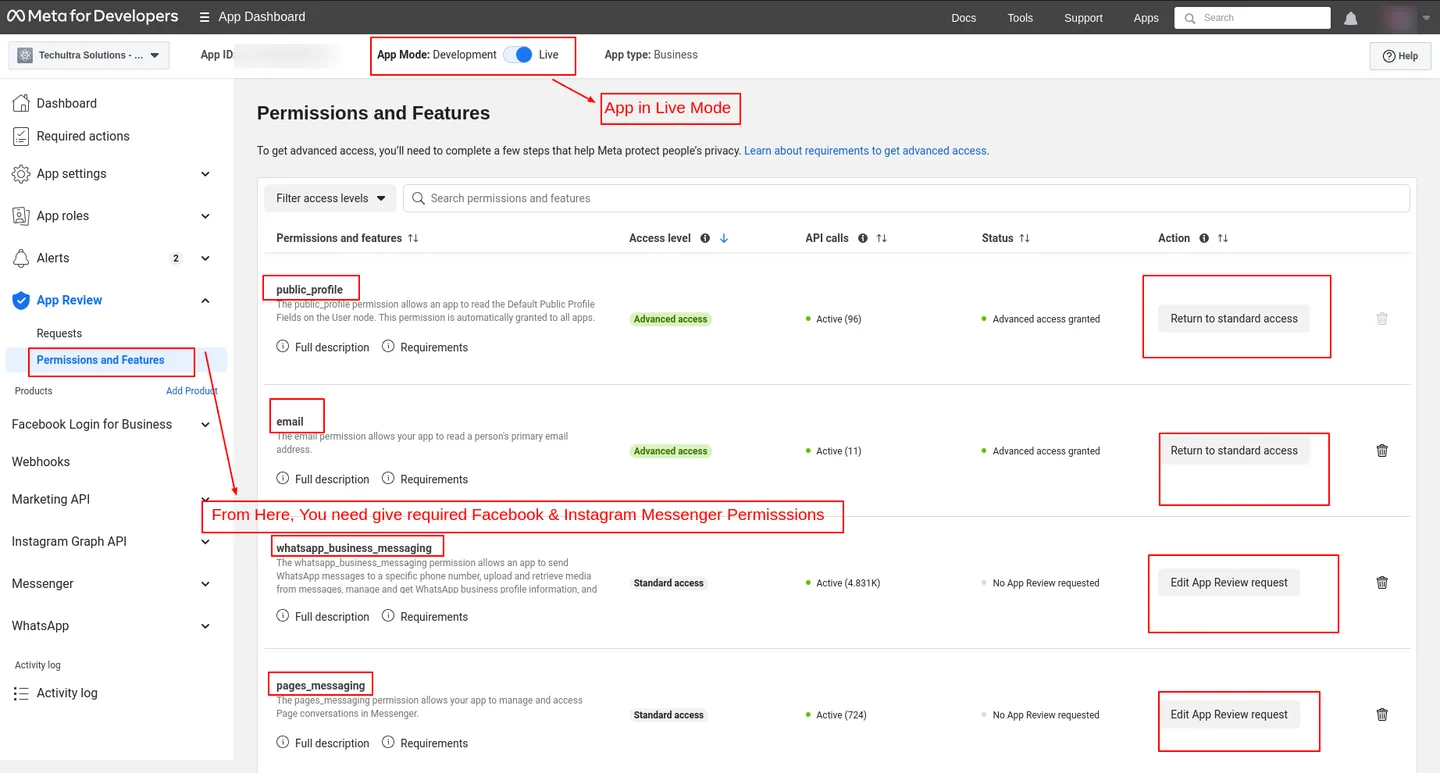Open Apps in top navigation
This screenshot has height=773, width=1440.
coord(1146,18)
